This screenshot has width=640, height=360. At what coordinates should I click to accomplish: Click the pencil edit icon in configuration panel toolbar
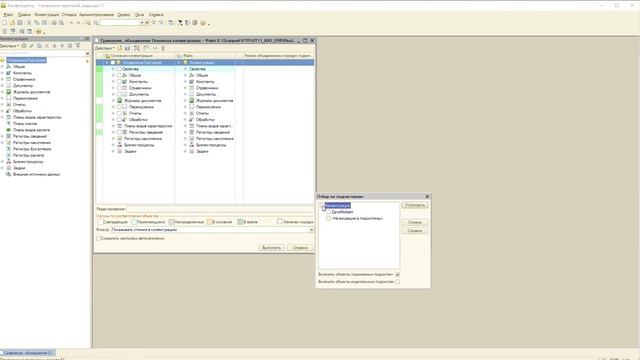point(31,46)
